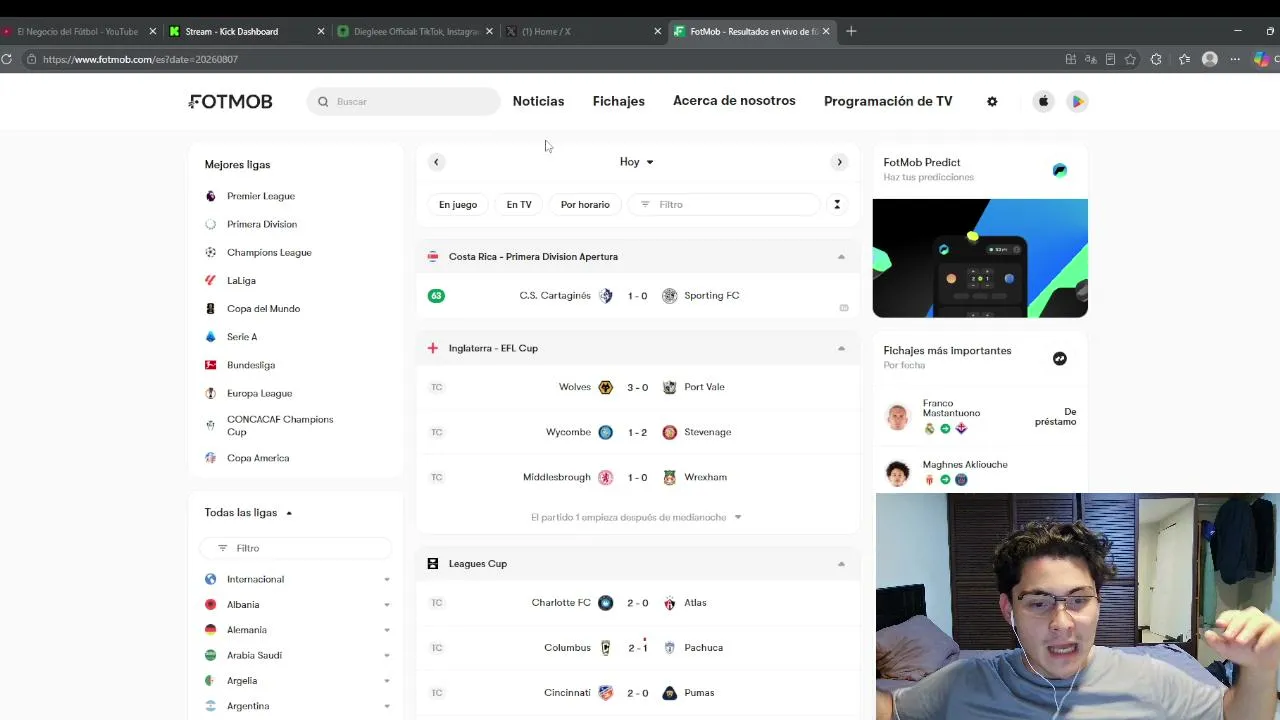Click the Google Play store icon
Image resolution: width=1280 pixels, height=720 pixels.
(1077, 101)
